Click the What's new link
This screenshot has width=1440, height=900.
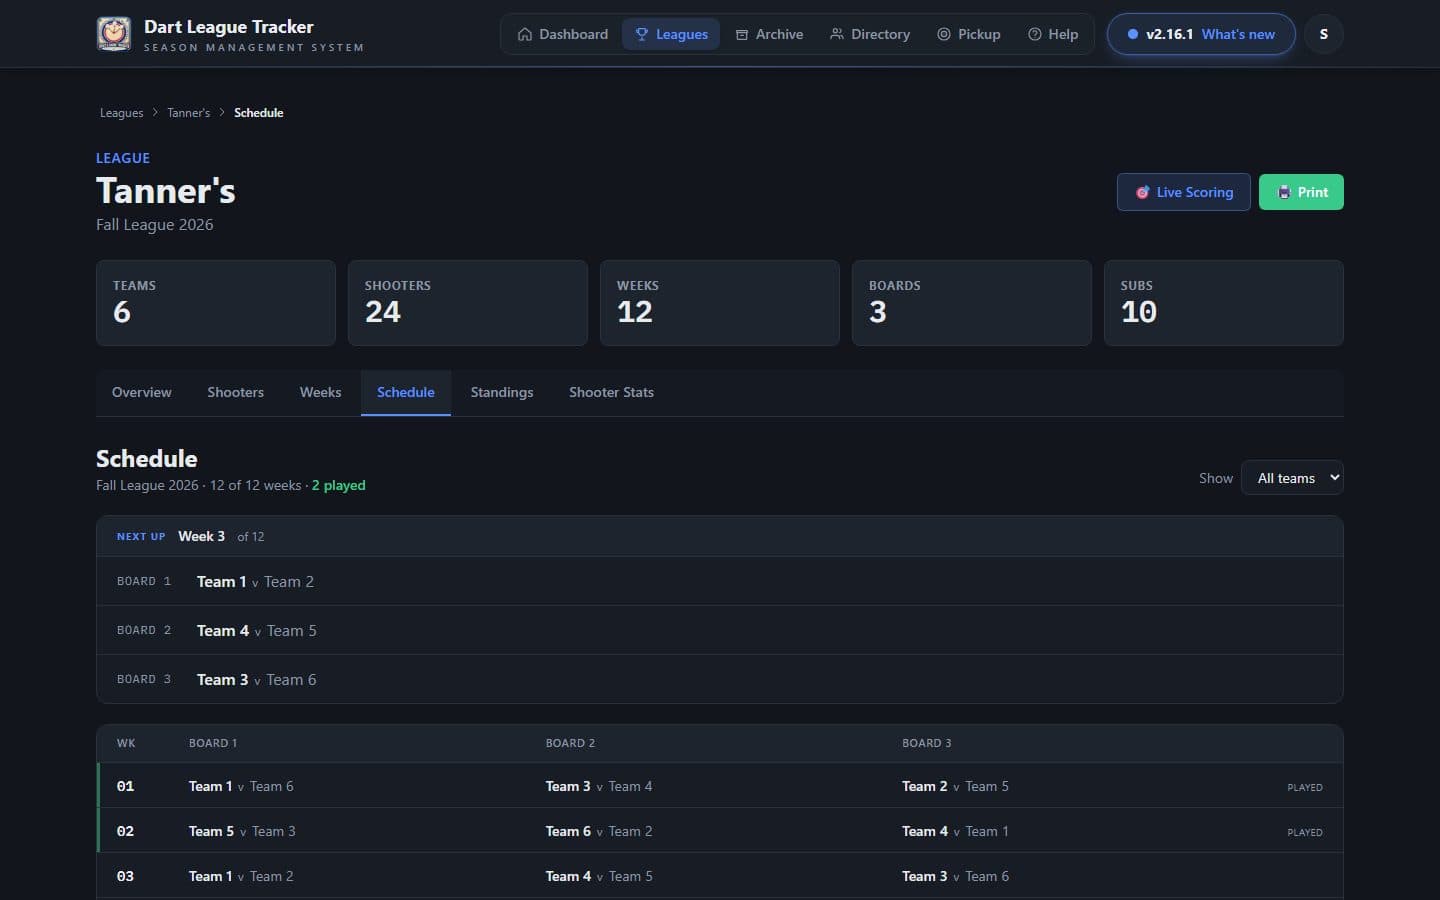pos(1238,34)
